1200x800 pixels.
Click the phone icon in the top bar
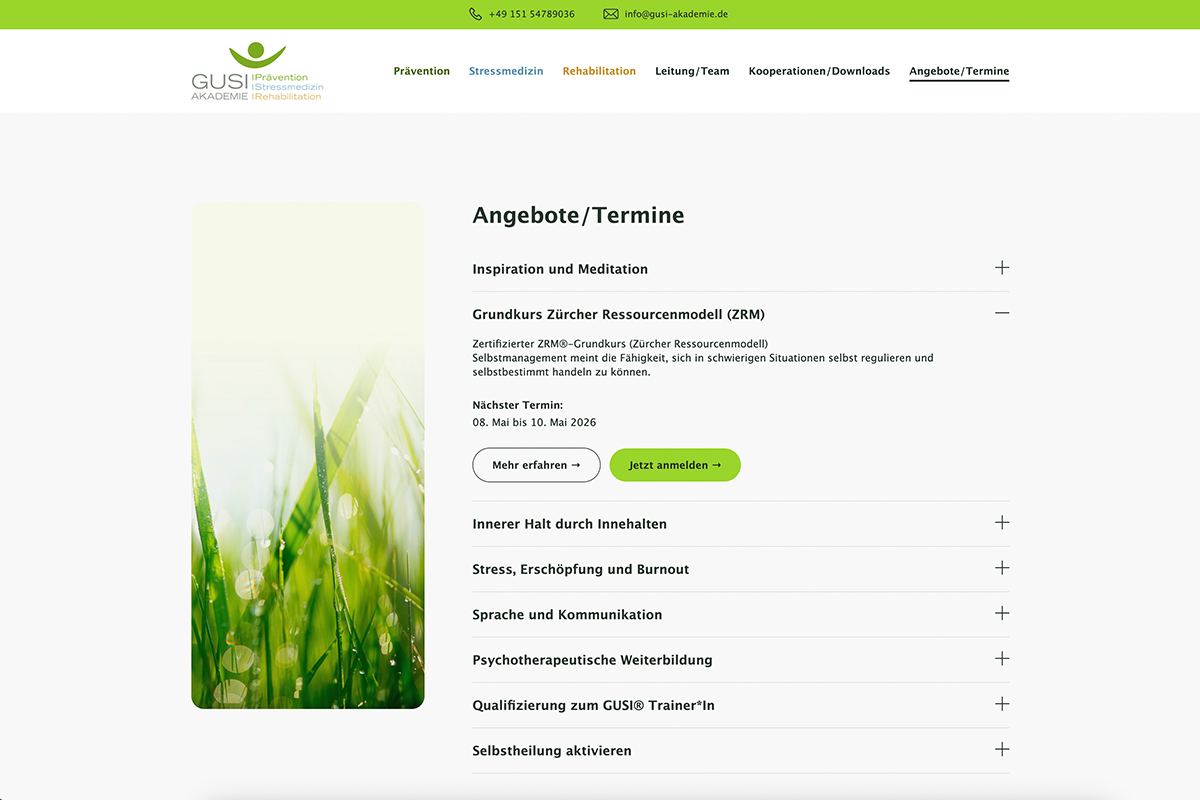tap(474, 14)
